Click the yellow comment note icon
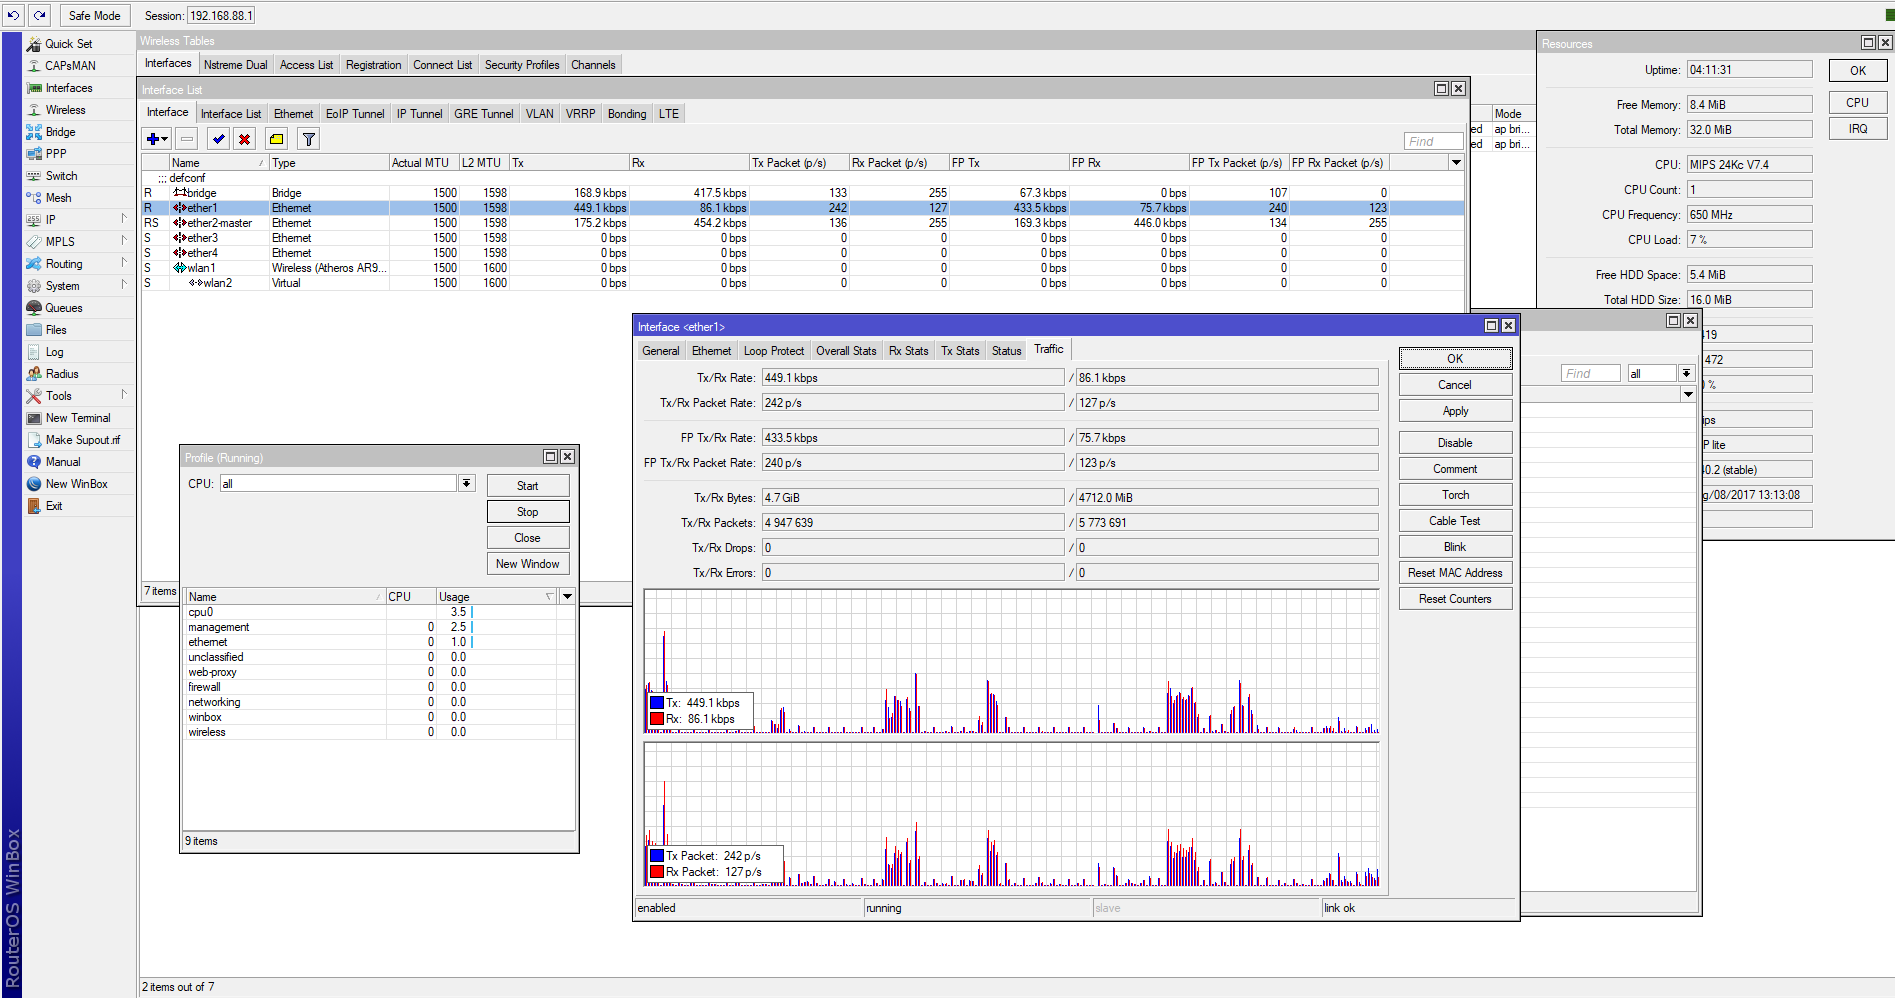The height and width of the screenshot is (998, 1895). pyautogui.click(x=277, y=139)
